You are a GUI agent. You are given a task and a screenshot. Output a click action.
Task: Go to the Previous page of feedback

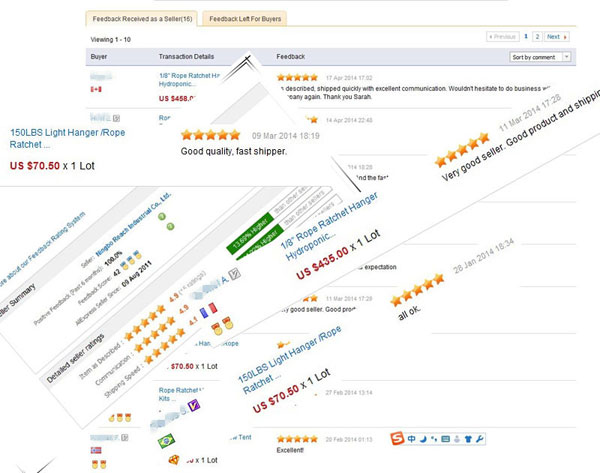pos(503,37)
